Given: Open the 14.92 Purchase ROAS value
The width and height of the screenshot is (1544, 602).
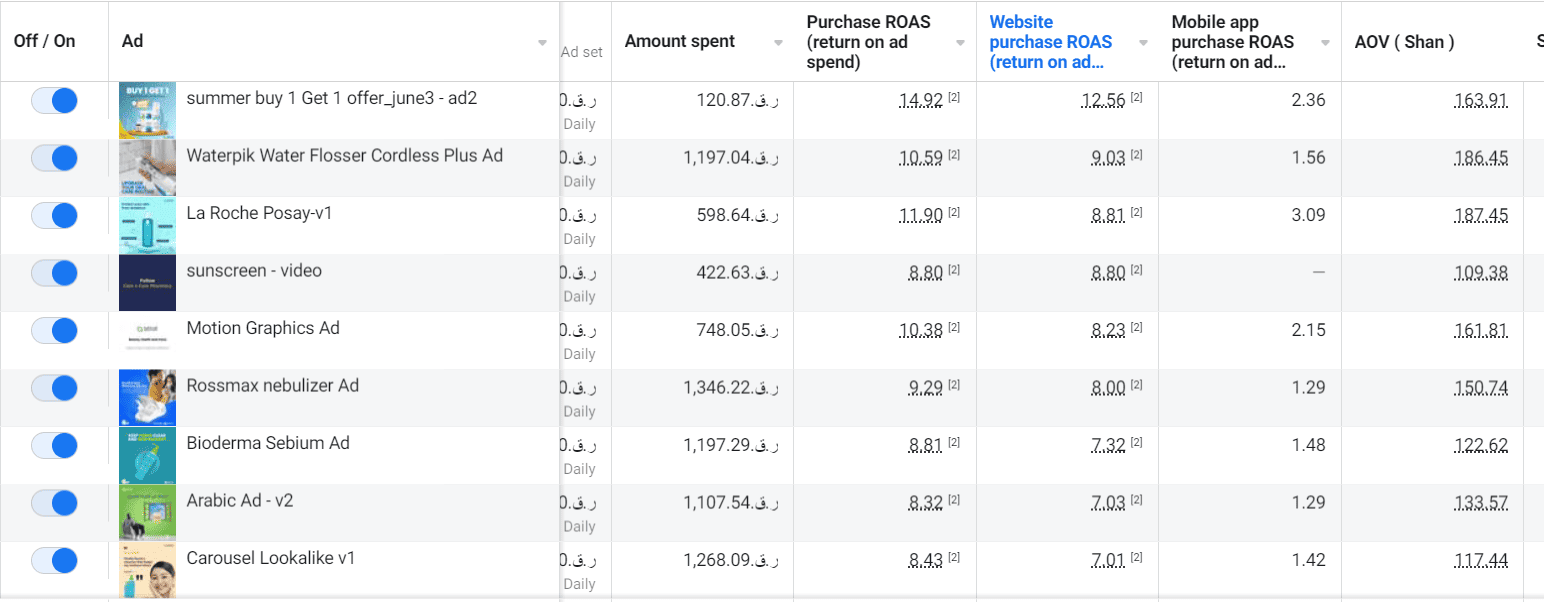Looking at the screenshot, I should (920, 100).
